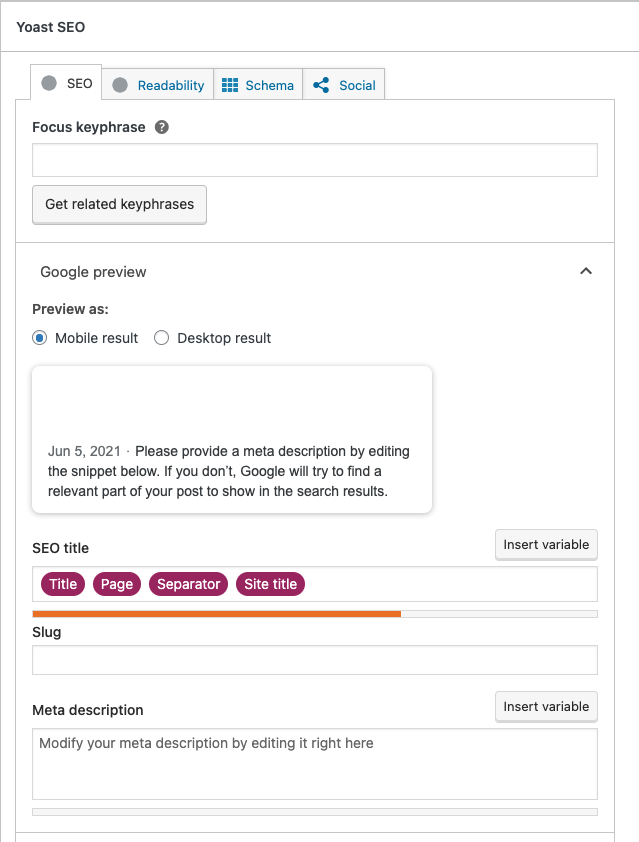Click the Focus keyphrase input field
Viewport: 639px width, 842px height.
click(315, 160)
